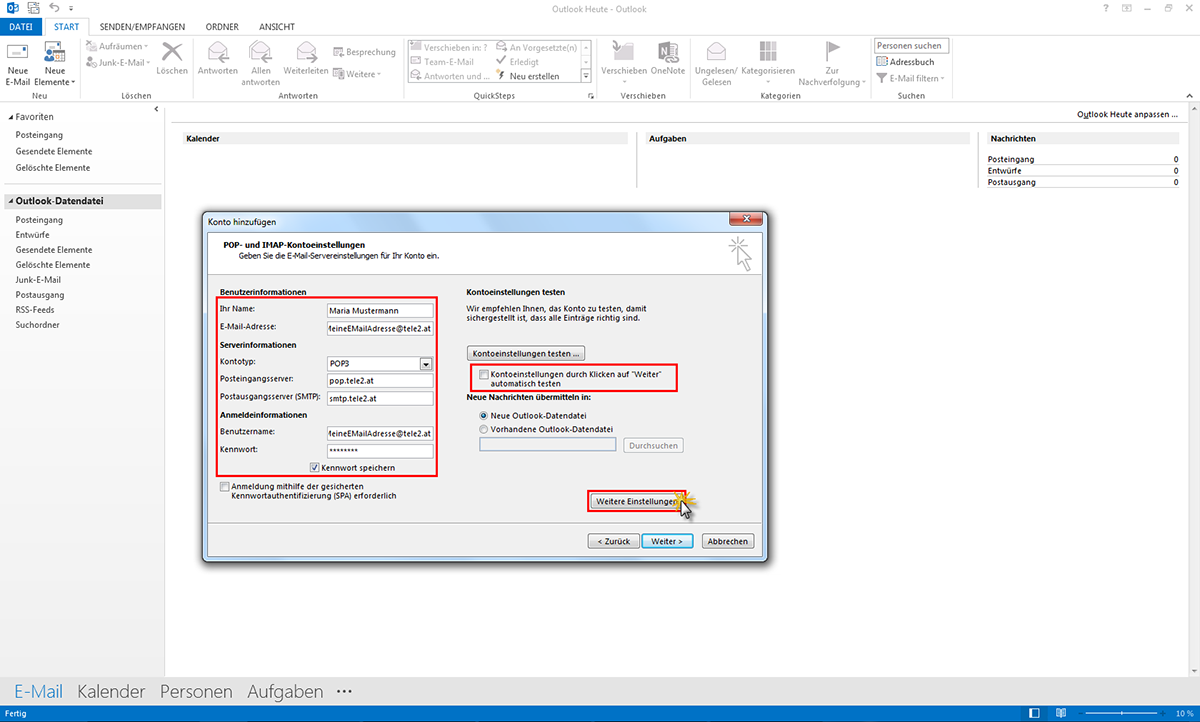This screenshot has width=1200, height=722.
Task: Open the Verschieben dropdown
Action: click(x=625, y=64)
